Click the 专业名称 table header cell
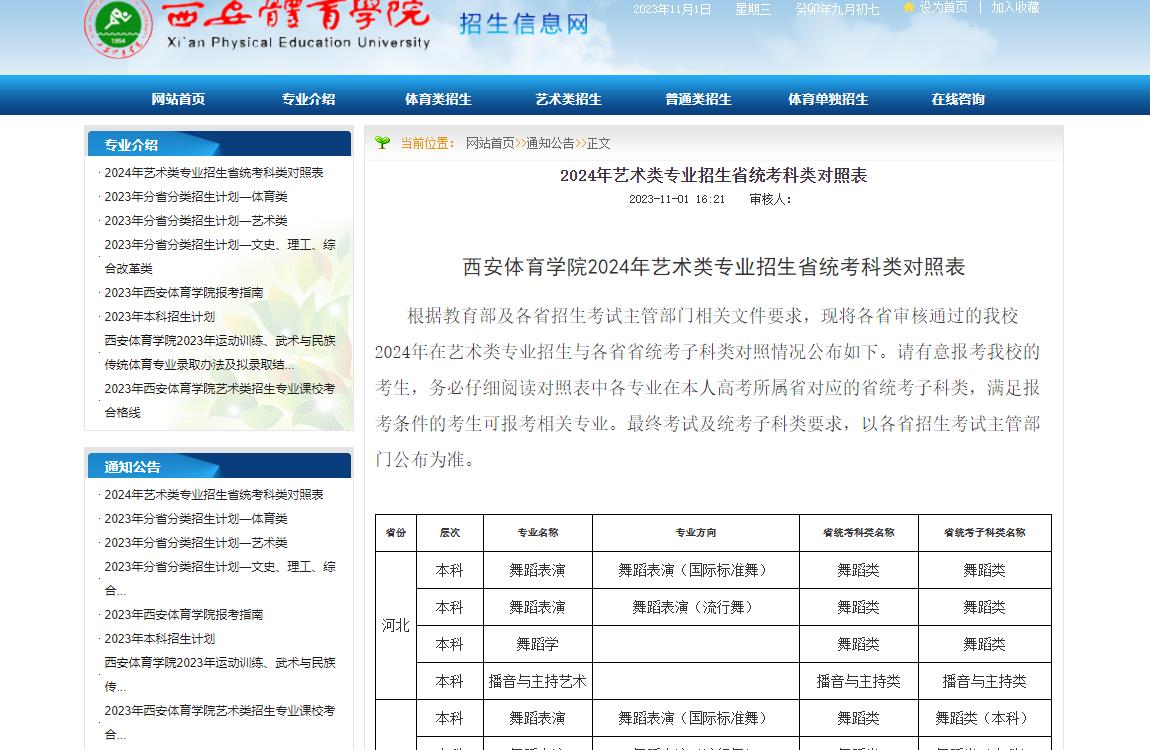 [x=538, y=533]
